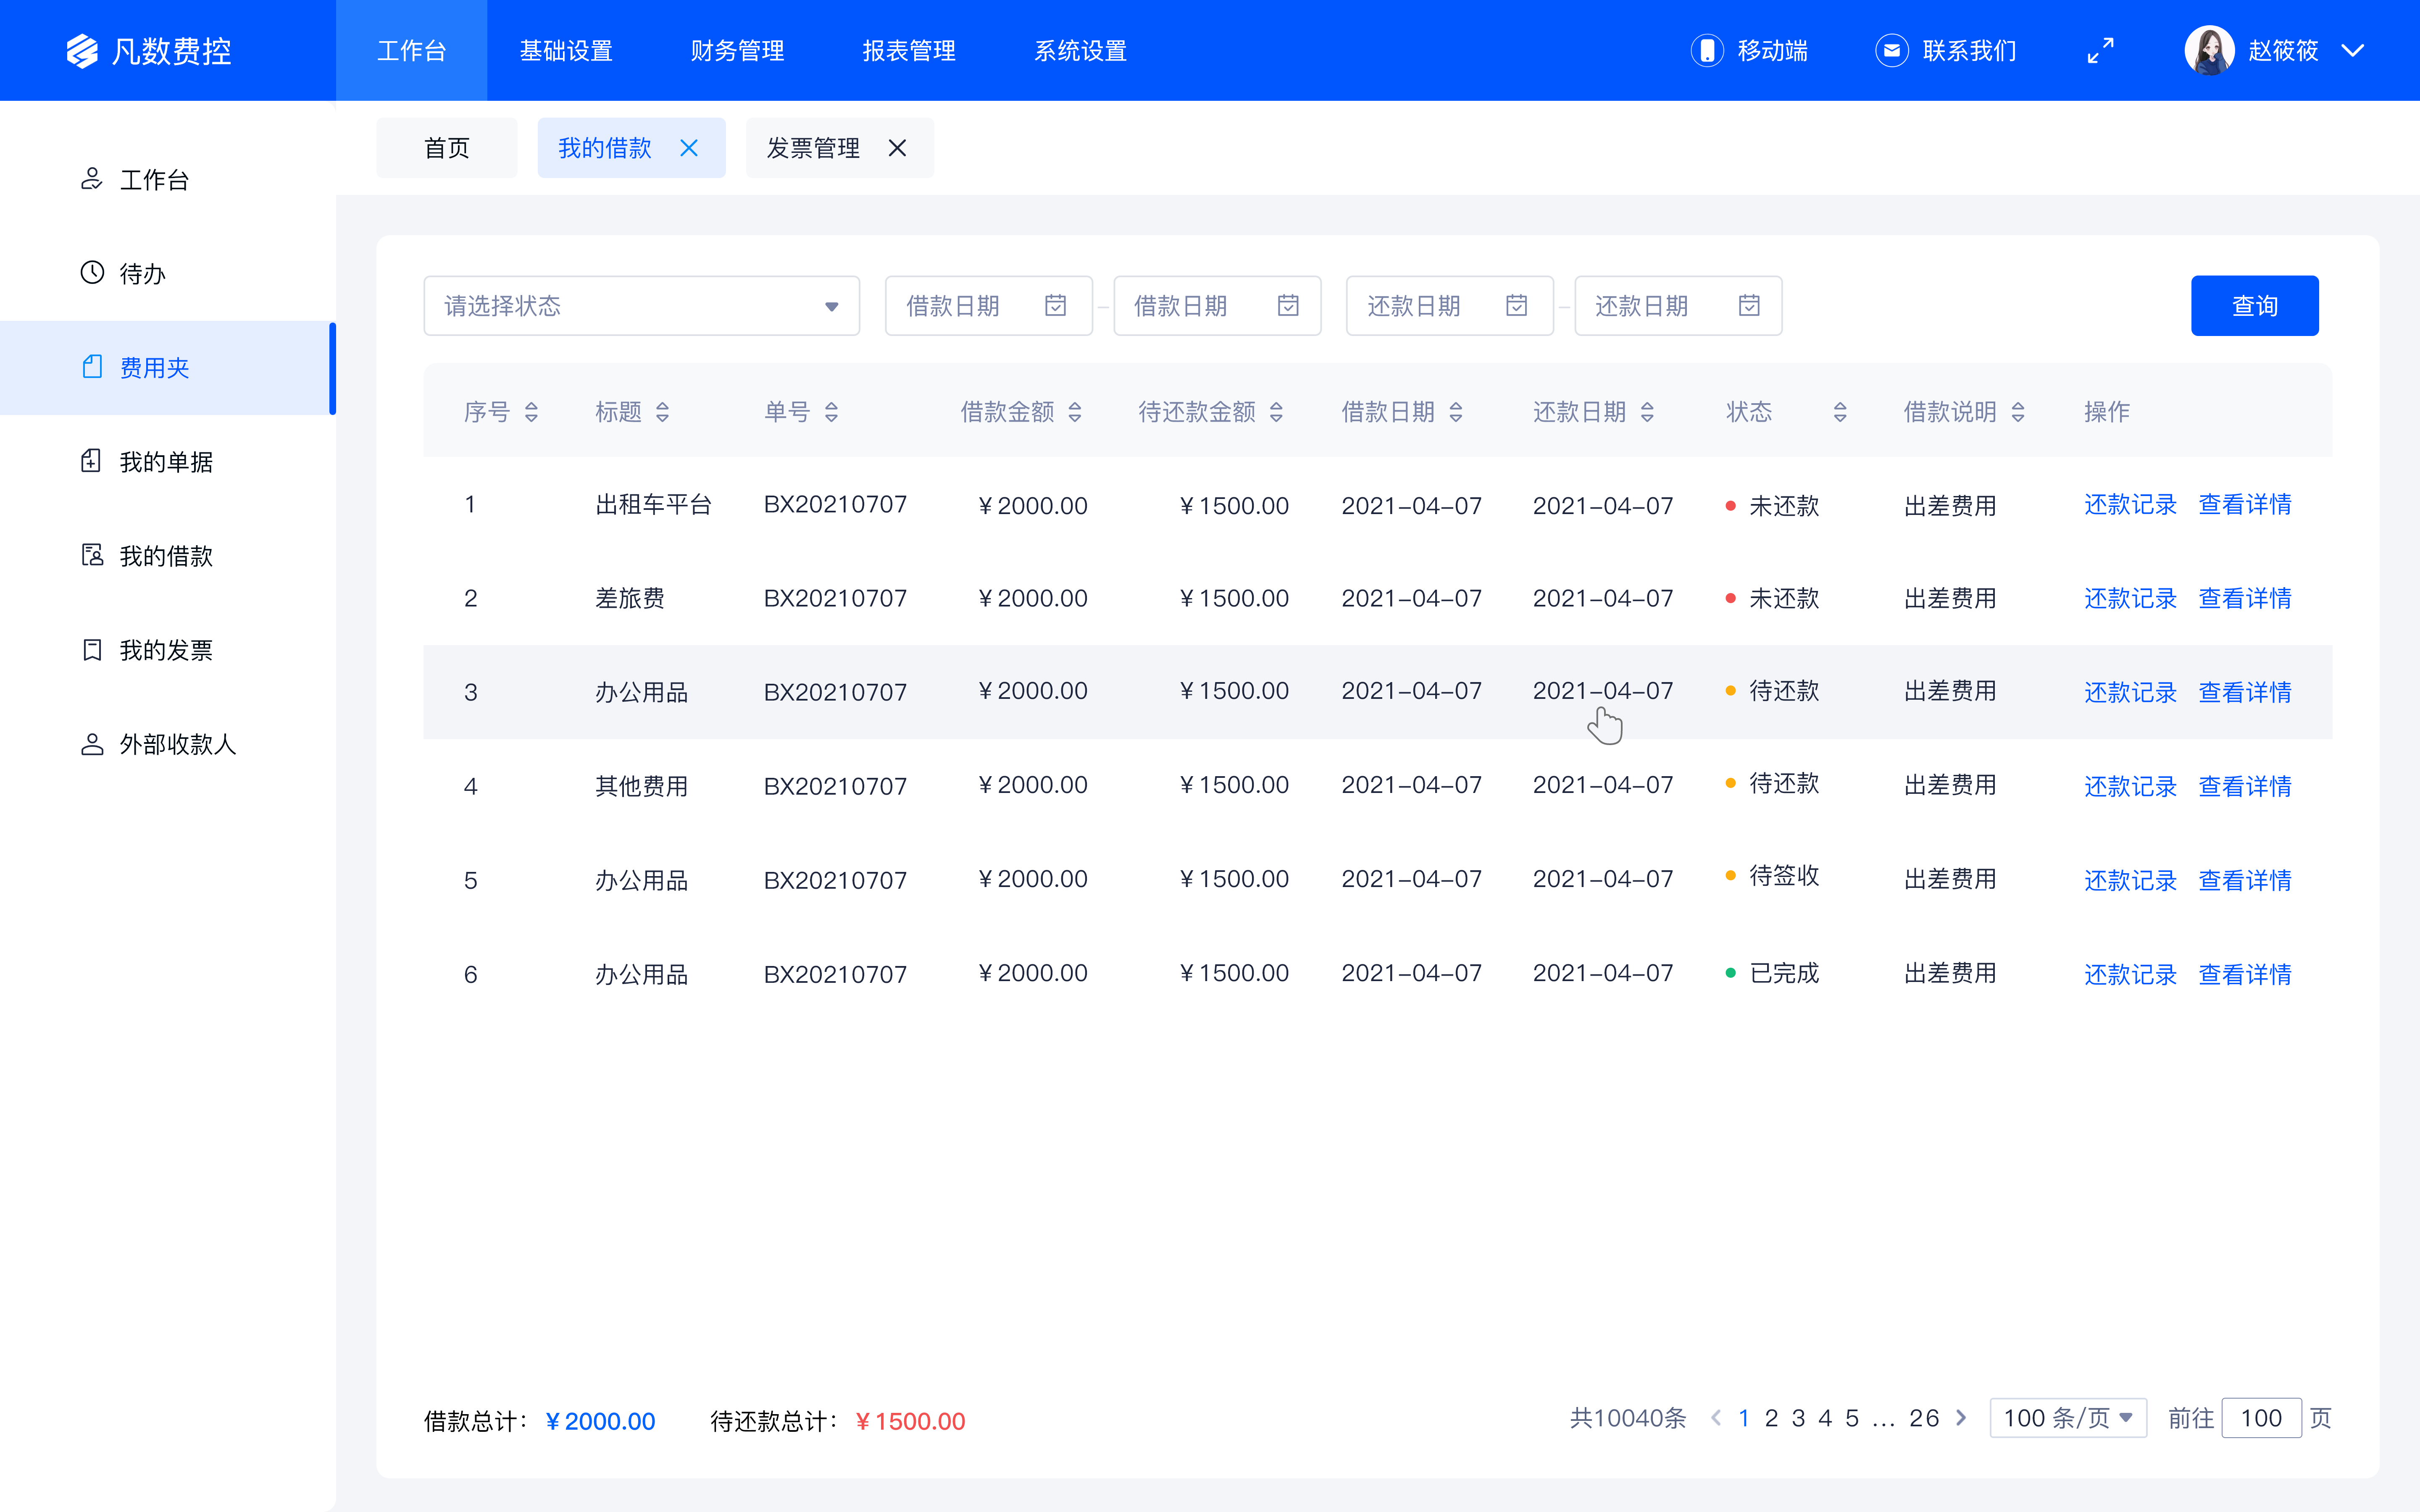This screenshot has height=1512, width=2420.
Task: Sort by 借款日期 header arrows
Action: (x=1456, y=412)
